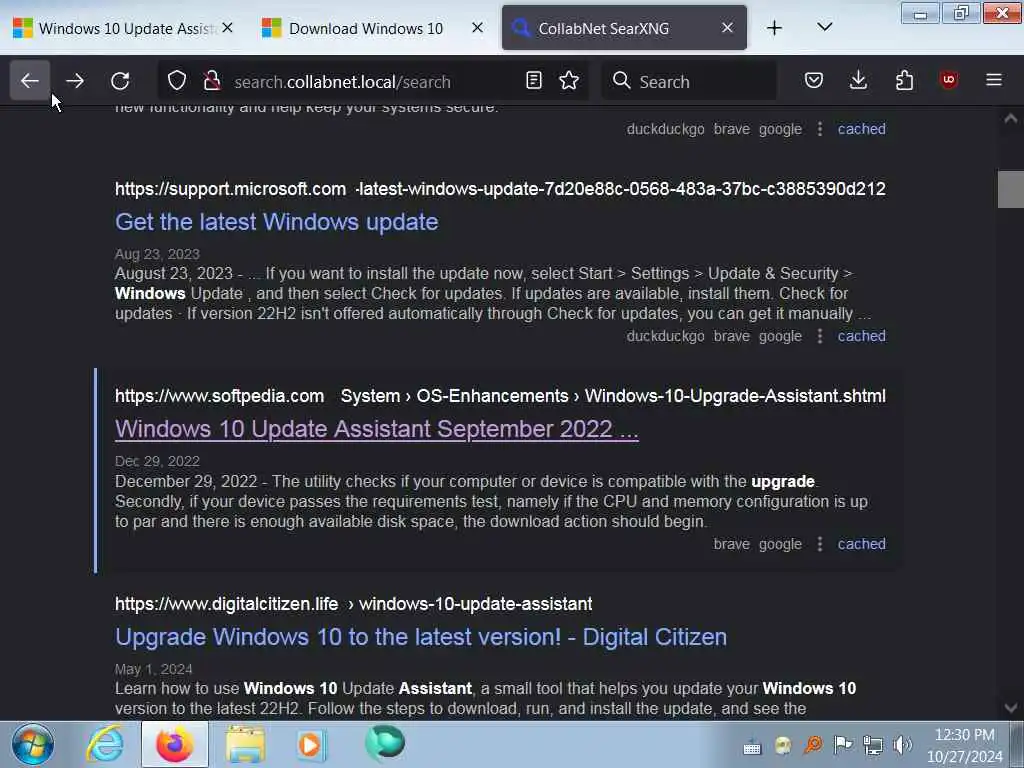The width and height of the screenshot is (1024, 768).
Task: Go forward using the forward arrow button
Action: [75, 81]
